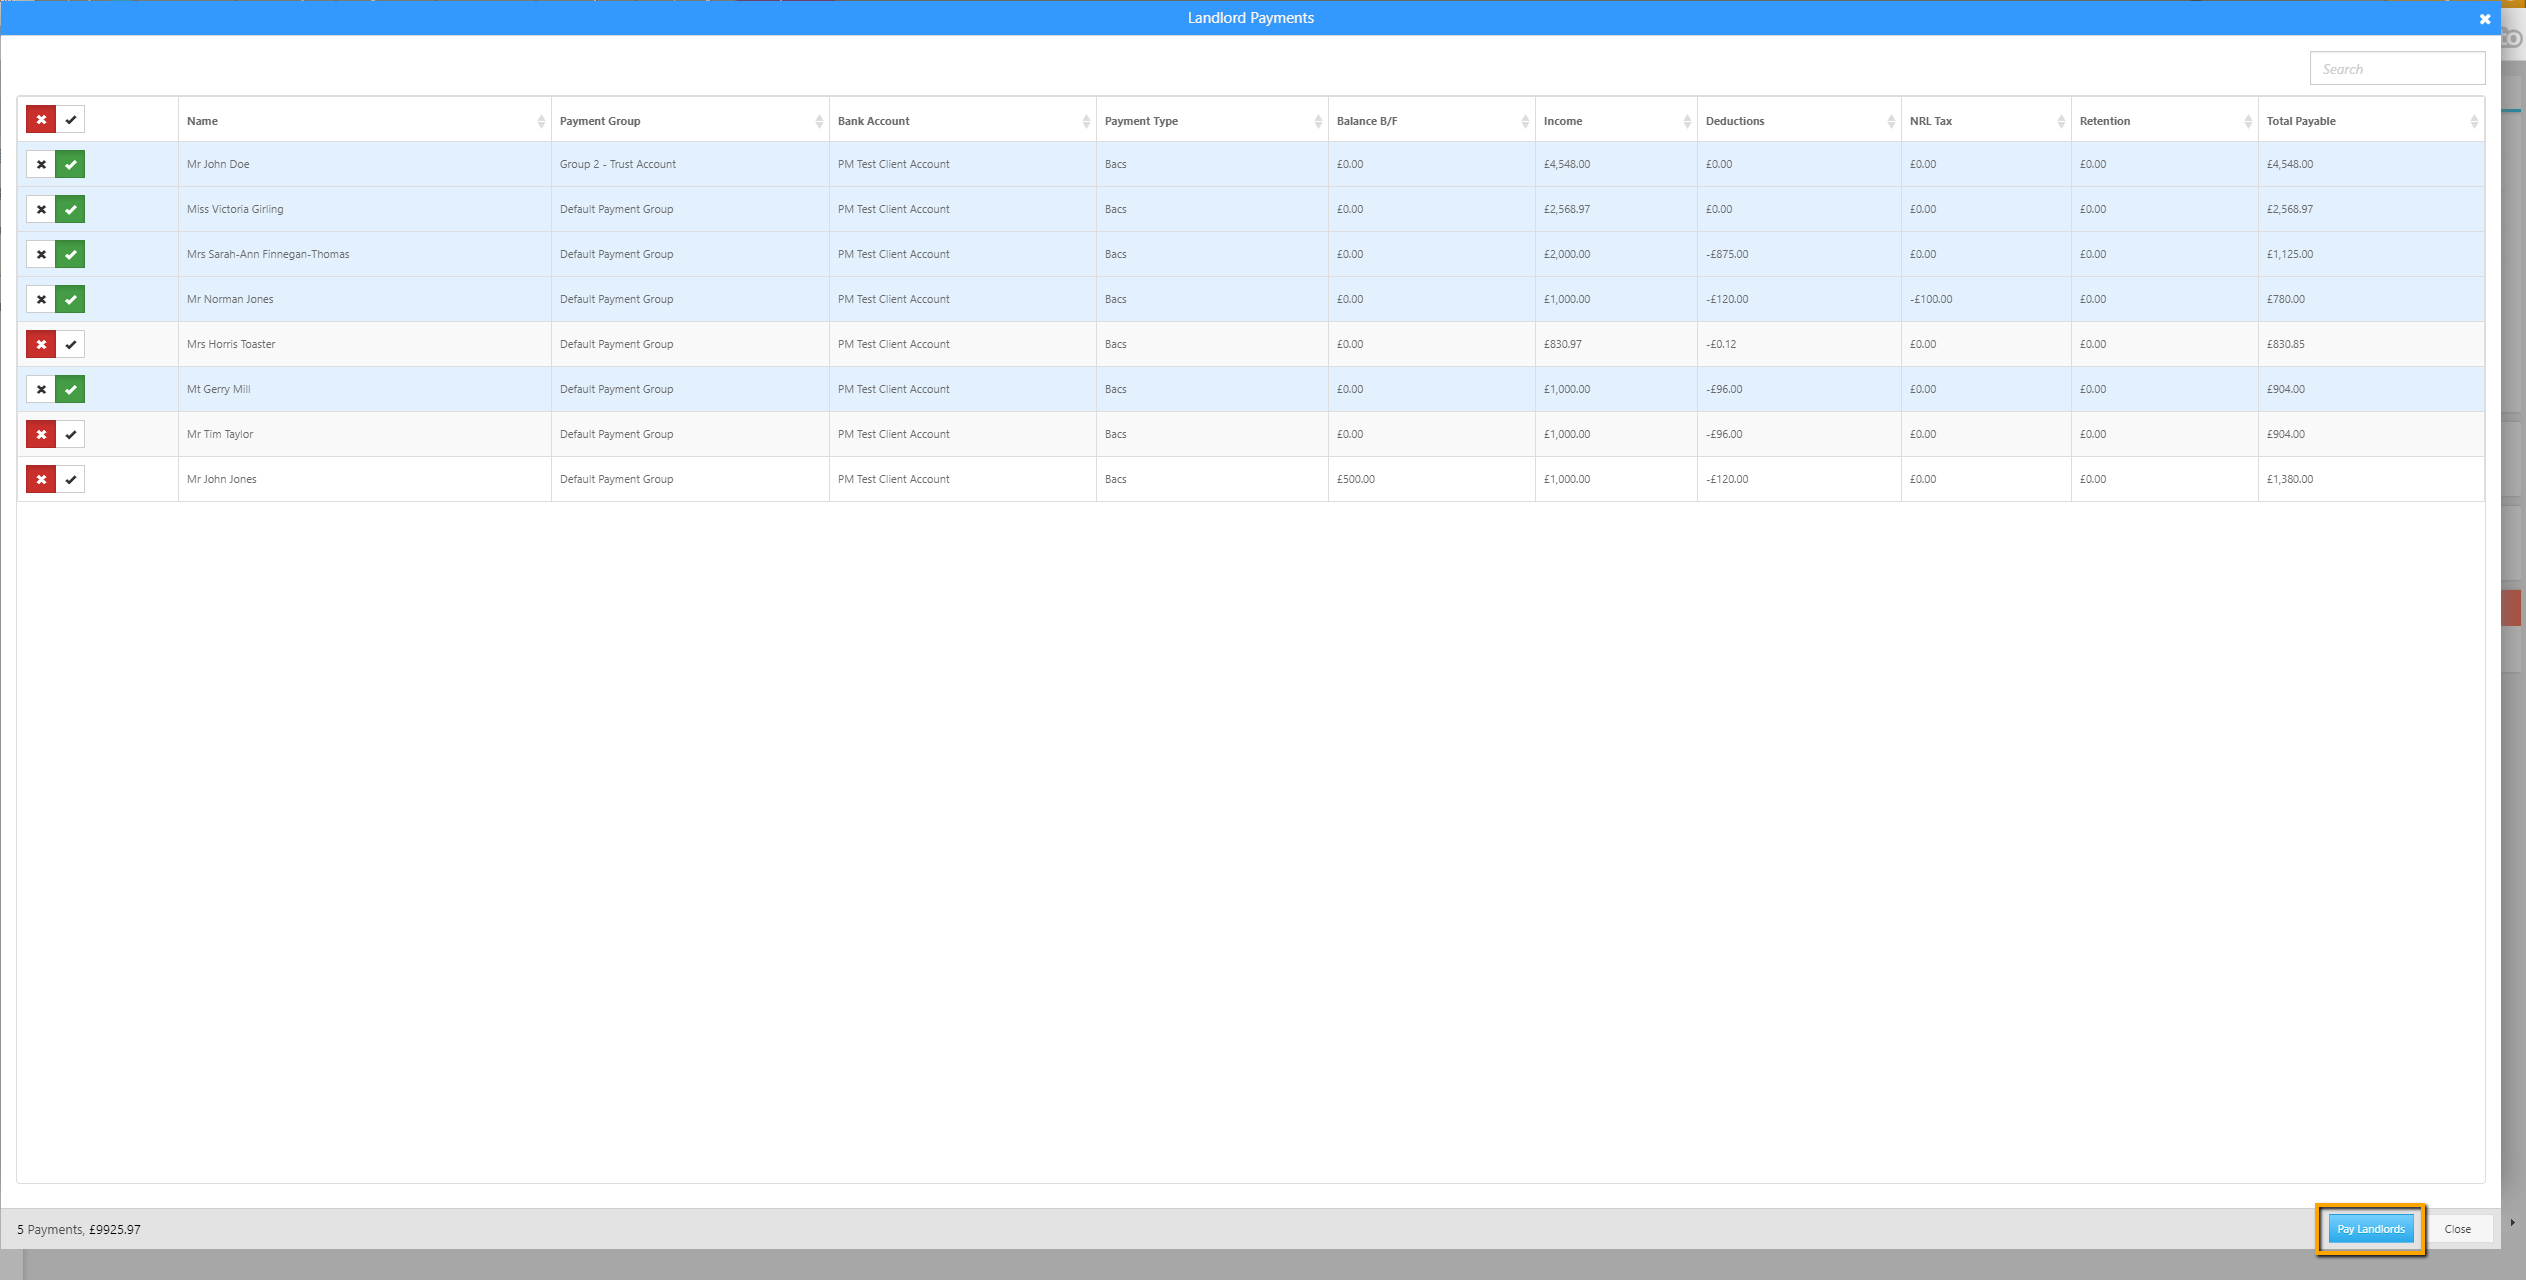Include Mr John Jones using checkmark icon
The height and width of the screenshot is (1280, 2526).
[x=70, y=480]
